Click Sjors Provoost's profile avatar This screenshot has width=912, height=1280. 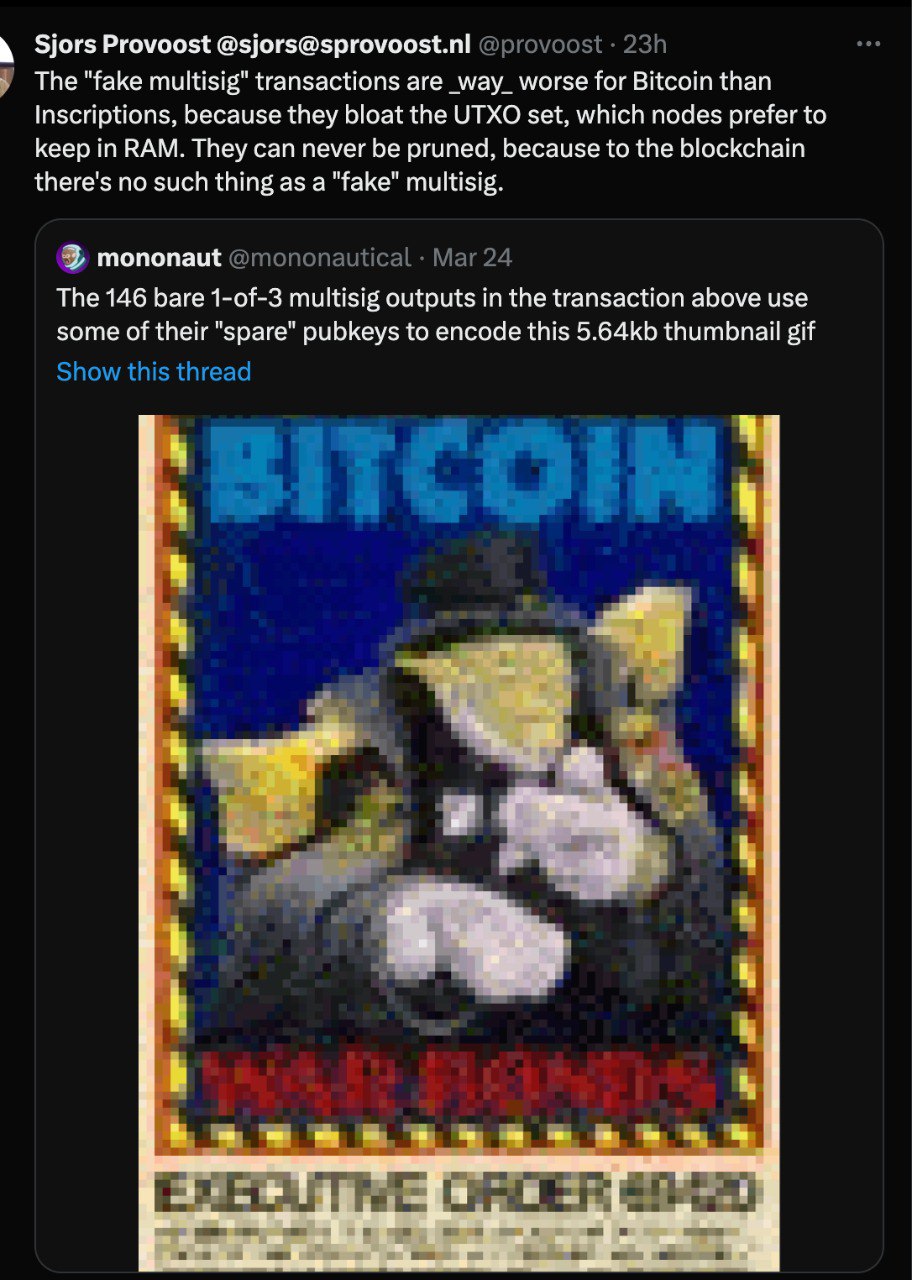[x=6, y=66]
